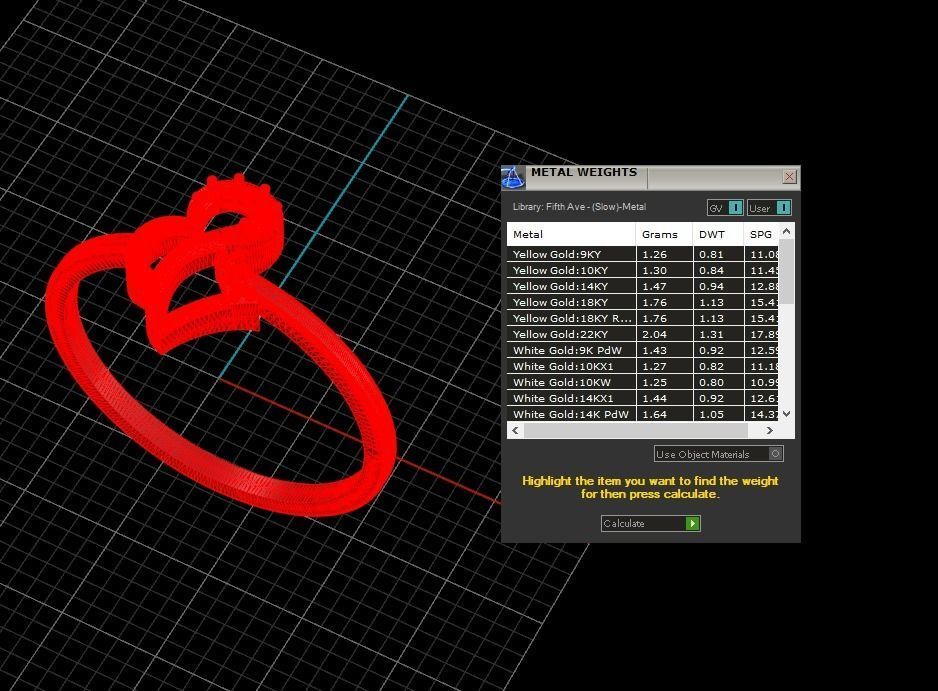Click the SPG column header
Viewport: 938px width, 691px height.
tap(762, 235)
